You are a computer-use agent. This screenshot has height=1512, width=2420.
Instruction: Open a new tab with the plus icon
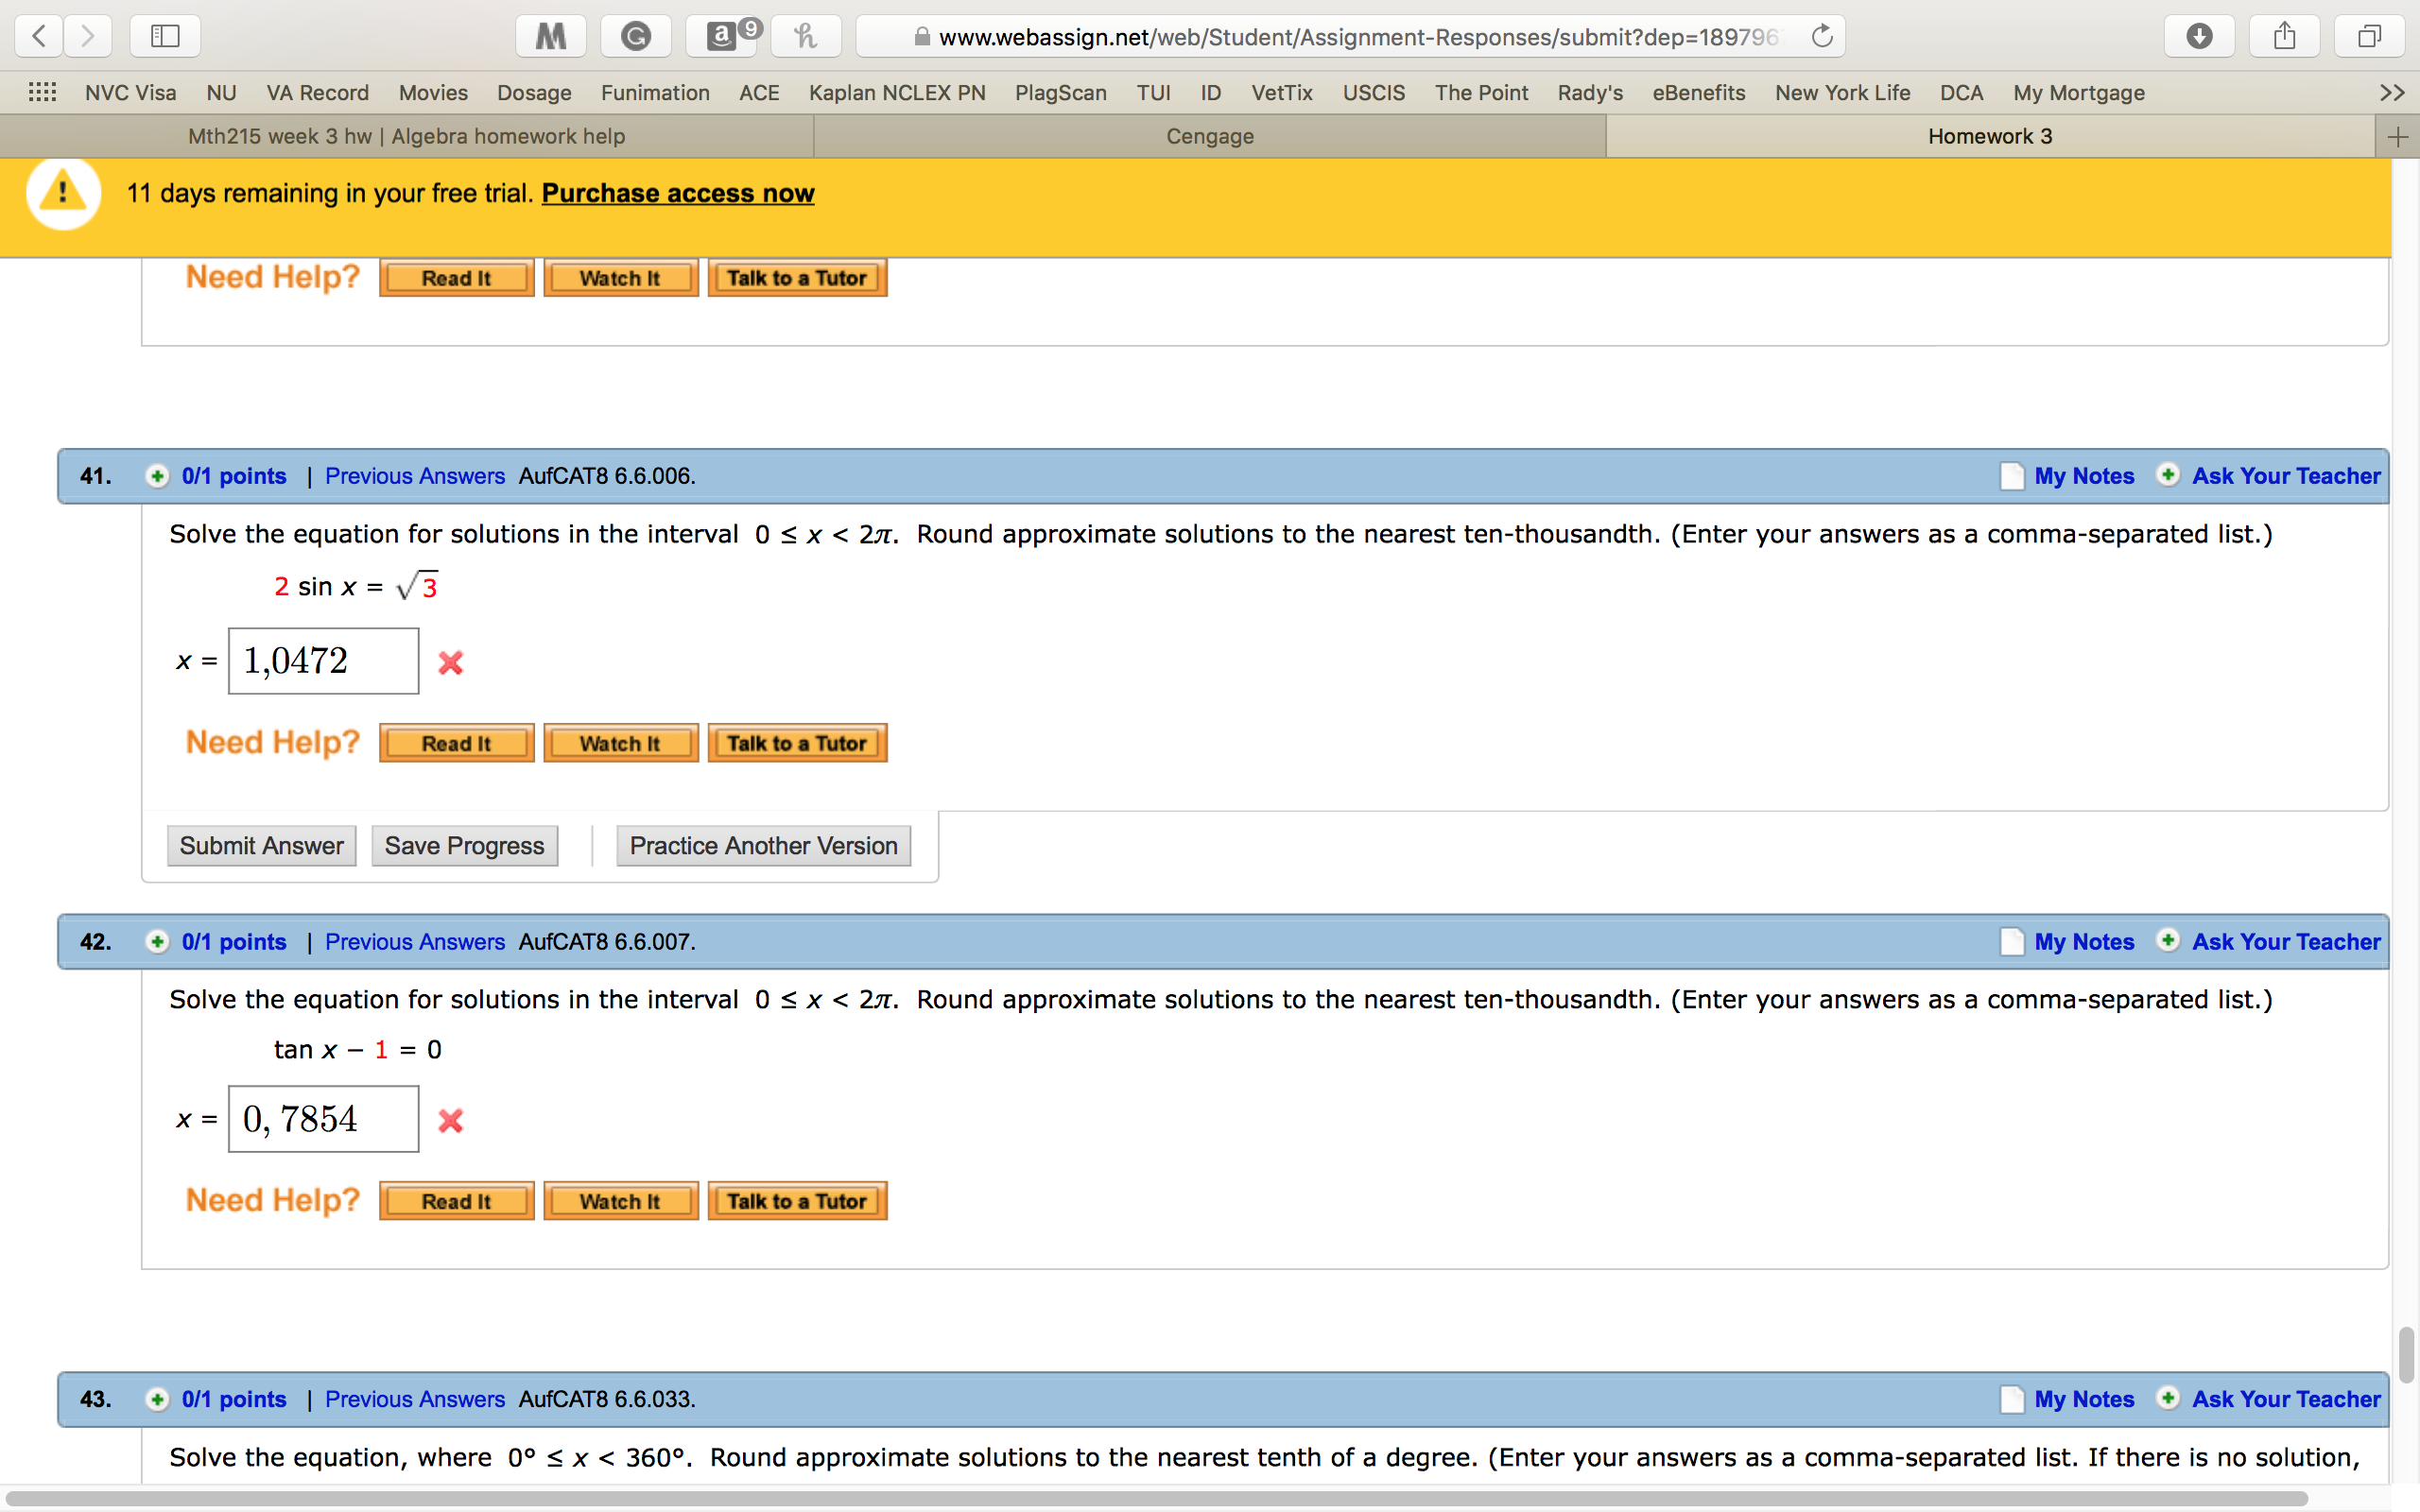coord(2397,137)
